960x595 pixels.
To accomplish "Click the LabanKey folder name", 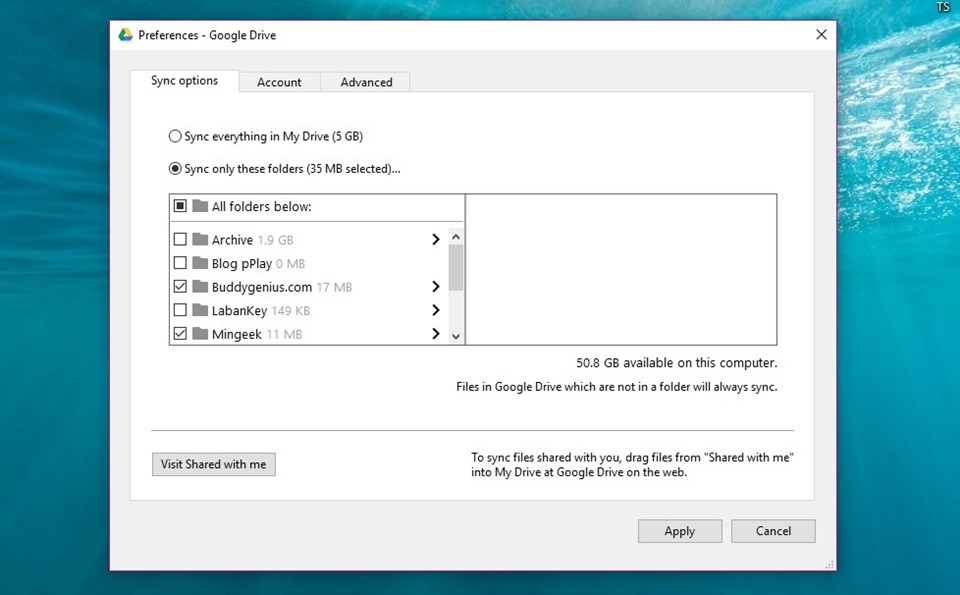I will coord(239,311).
